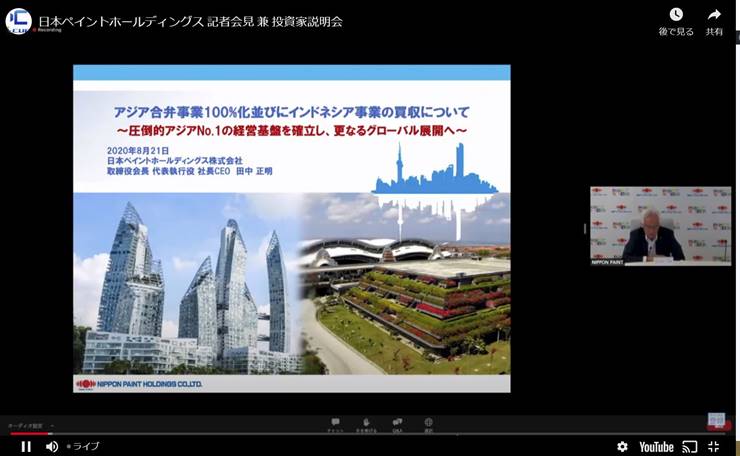This screenshot has height=456, width=740.
Task: Add video to 後で見る (Watch later)
Action: (676, 22)
